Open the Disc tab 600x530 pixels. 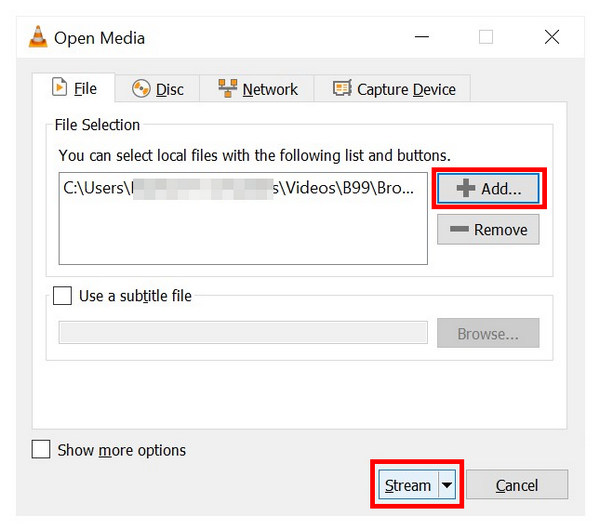[x=157, y=89]
